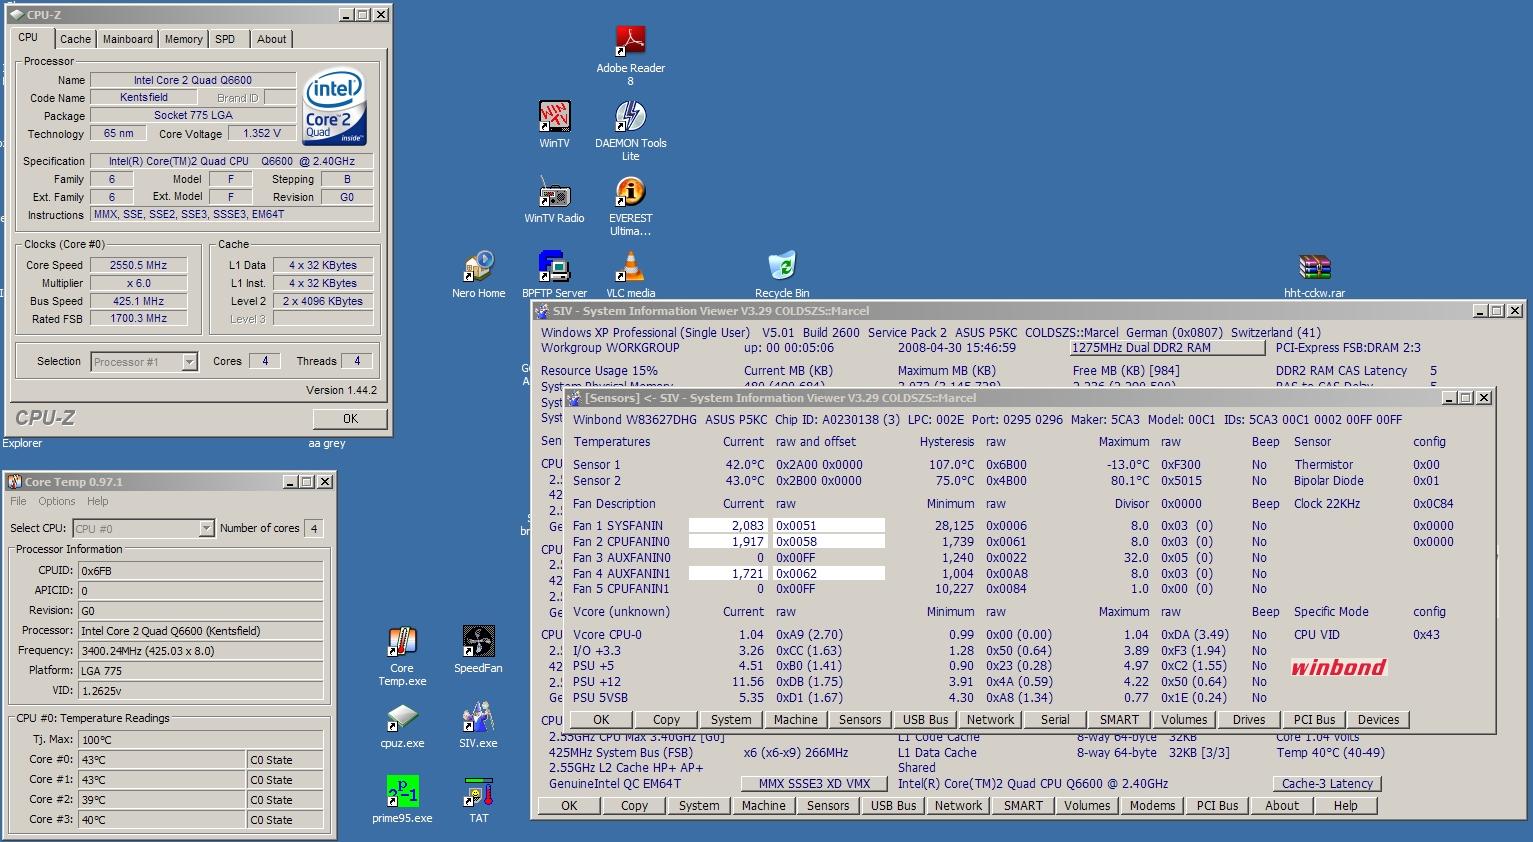This screenshot has width=1533, height=842.
Task: Launch EVEREST Ultimate desktop icon
Action: 630,192
